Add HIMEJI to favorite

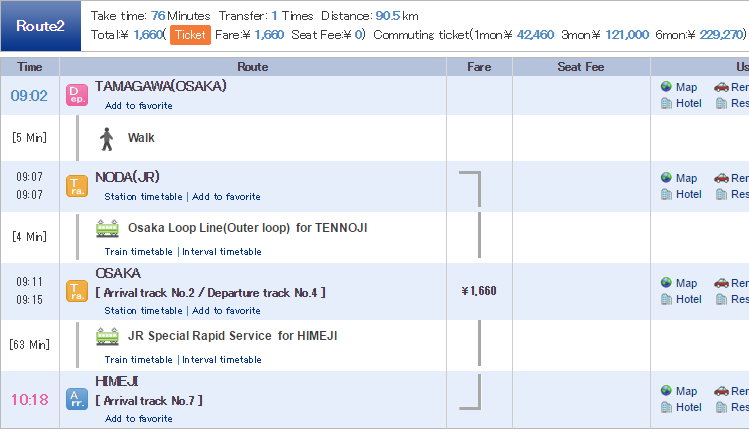point(139,419)
